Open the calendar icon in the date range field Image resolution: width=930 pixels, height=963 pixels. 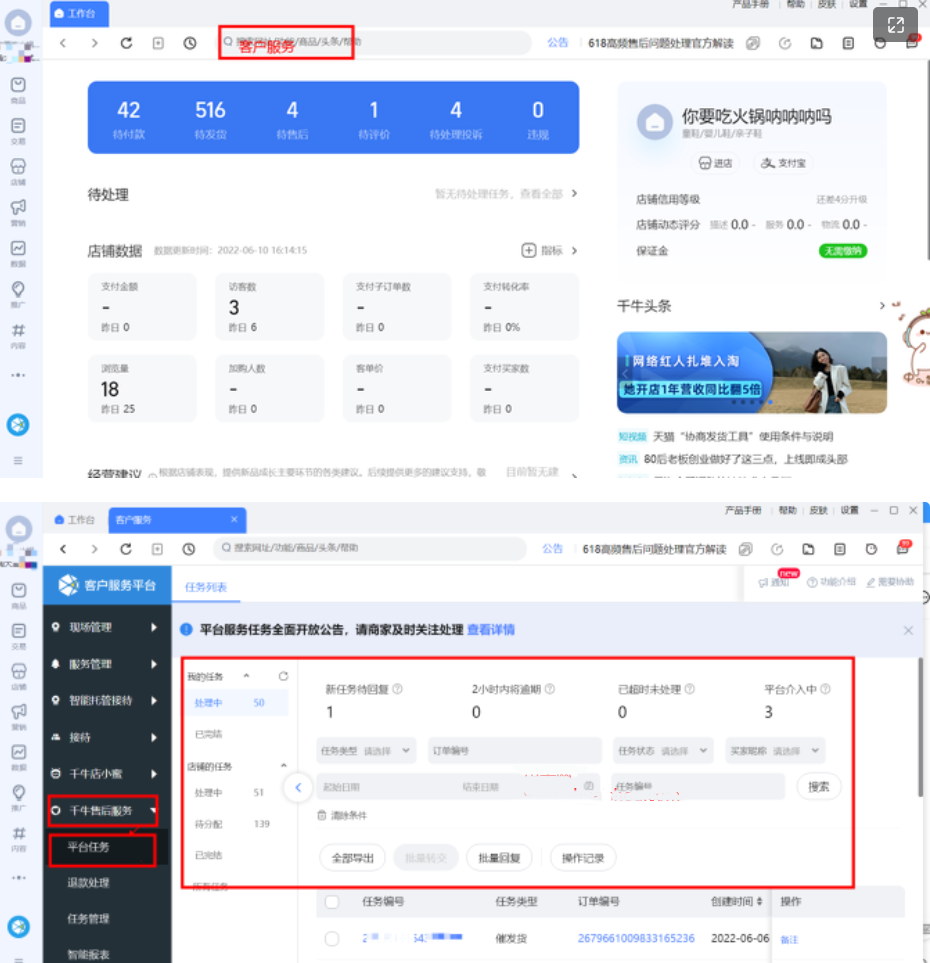(589, 786)
